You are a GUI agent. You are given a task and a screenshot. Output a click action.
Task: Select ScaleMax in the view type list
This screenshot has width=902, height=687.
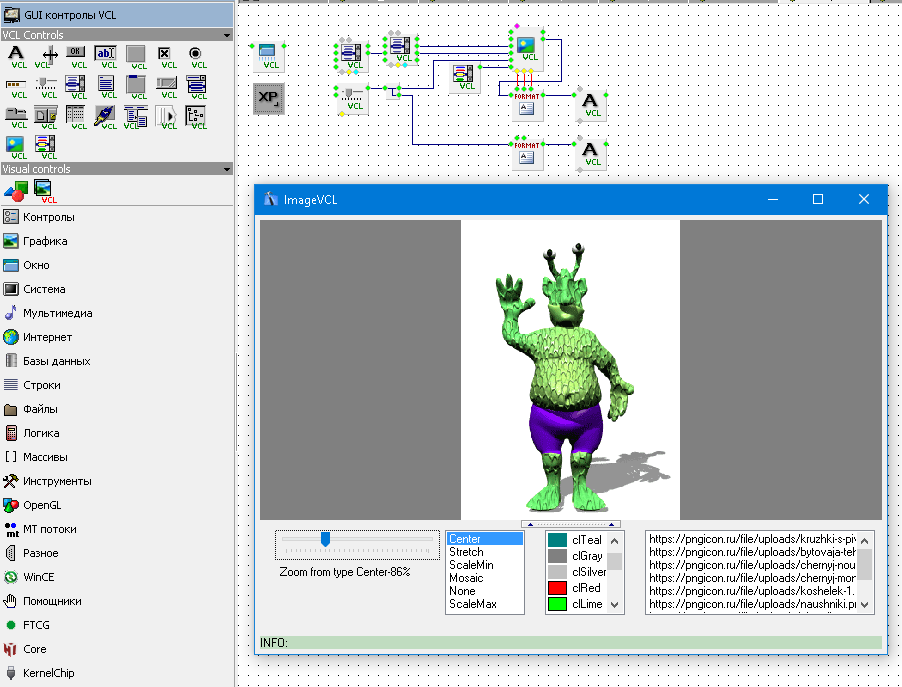[x=484, y=604]
